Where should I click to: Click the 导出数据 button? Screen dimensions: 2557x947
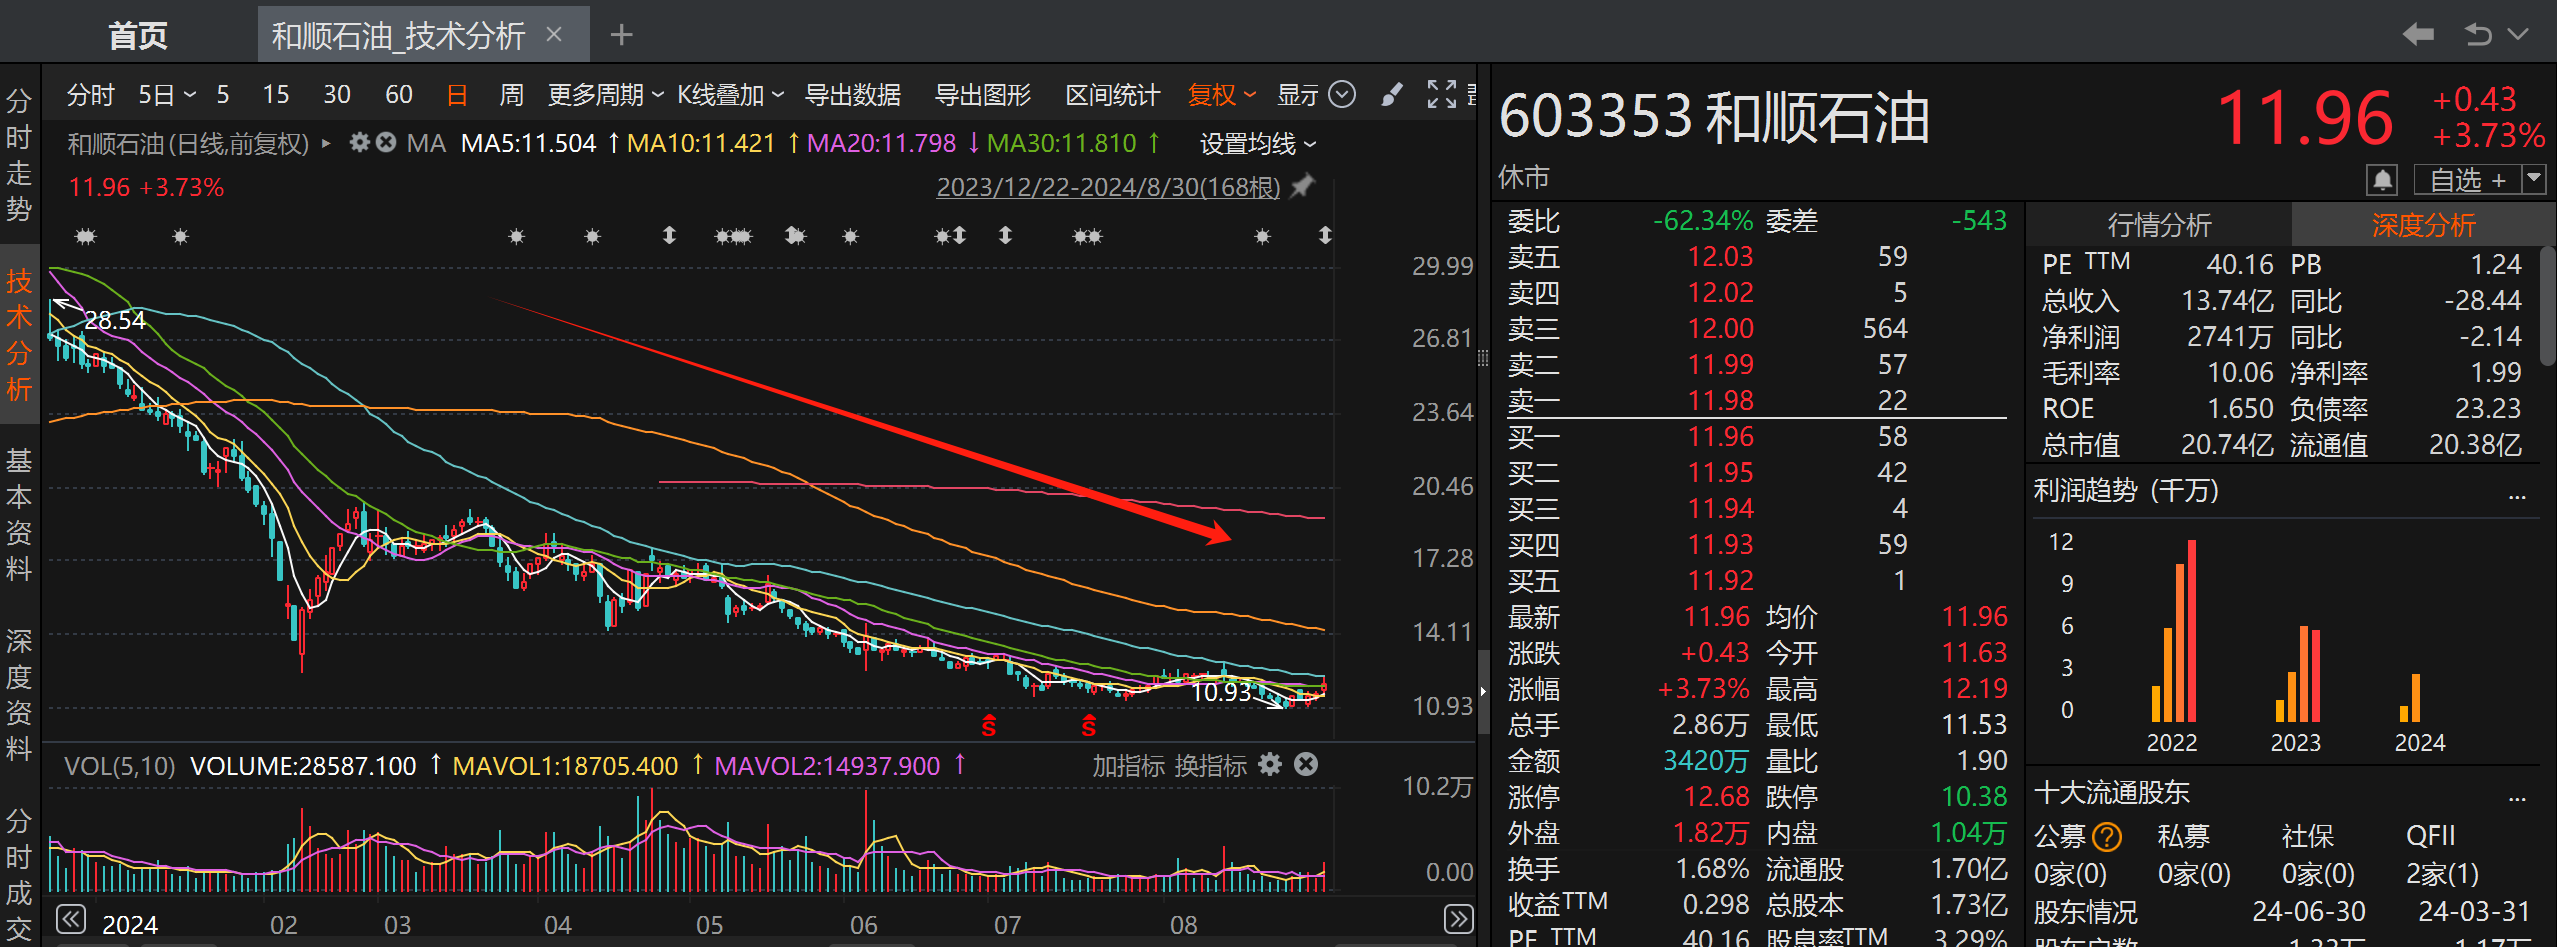point(853,95)
